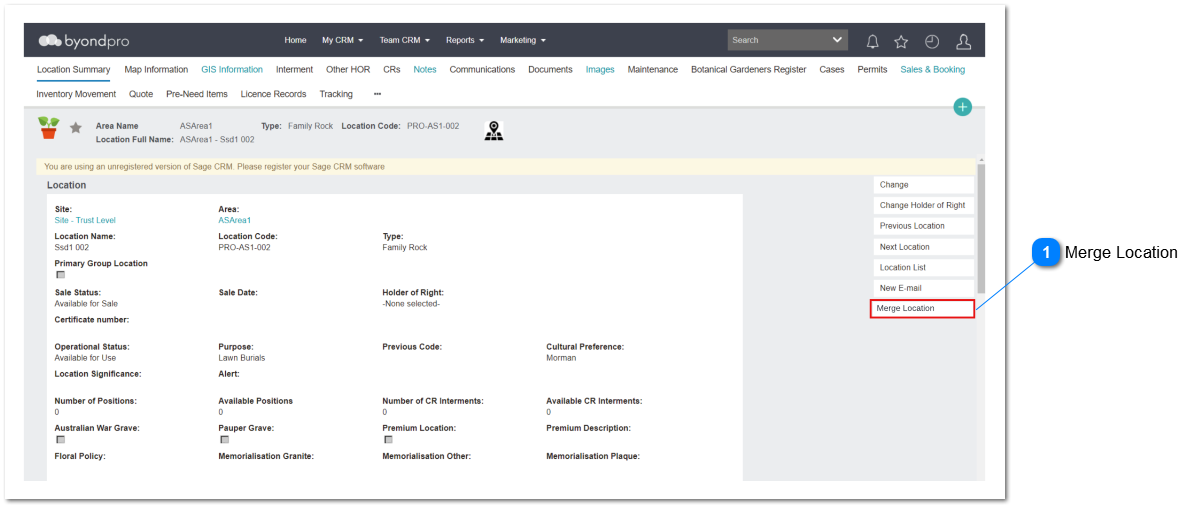Open the user profile icon
Screen dimensions: 1194x508
click(x=963, y=41)
